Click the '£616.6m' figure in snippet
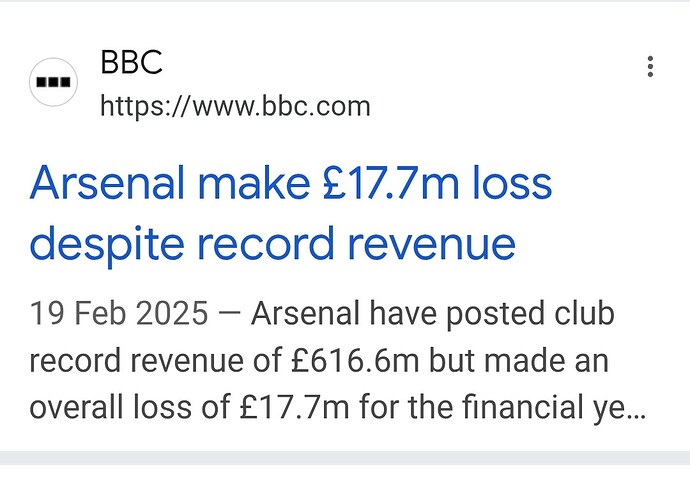The height and width of the screenshot is (488, 690). (x=355, y=360)
